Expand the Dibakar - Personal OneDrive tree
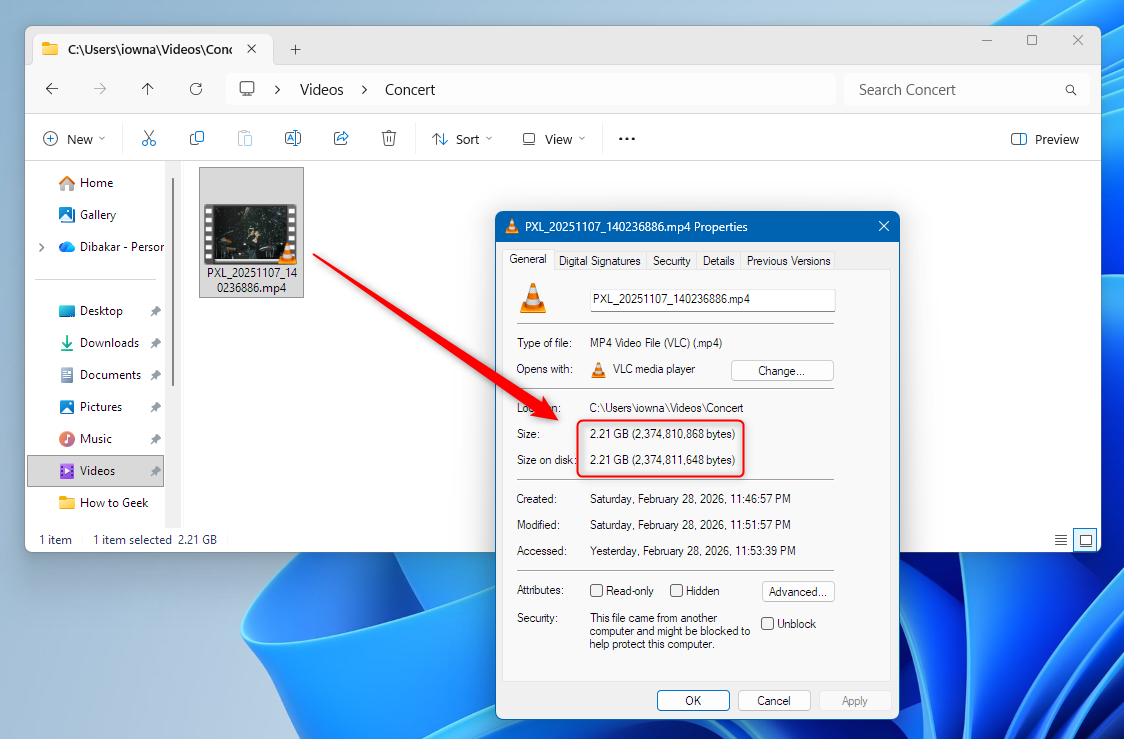 (x=42, y=247)
